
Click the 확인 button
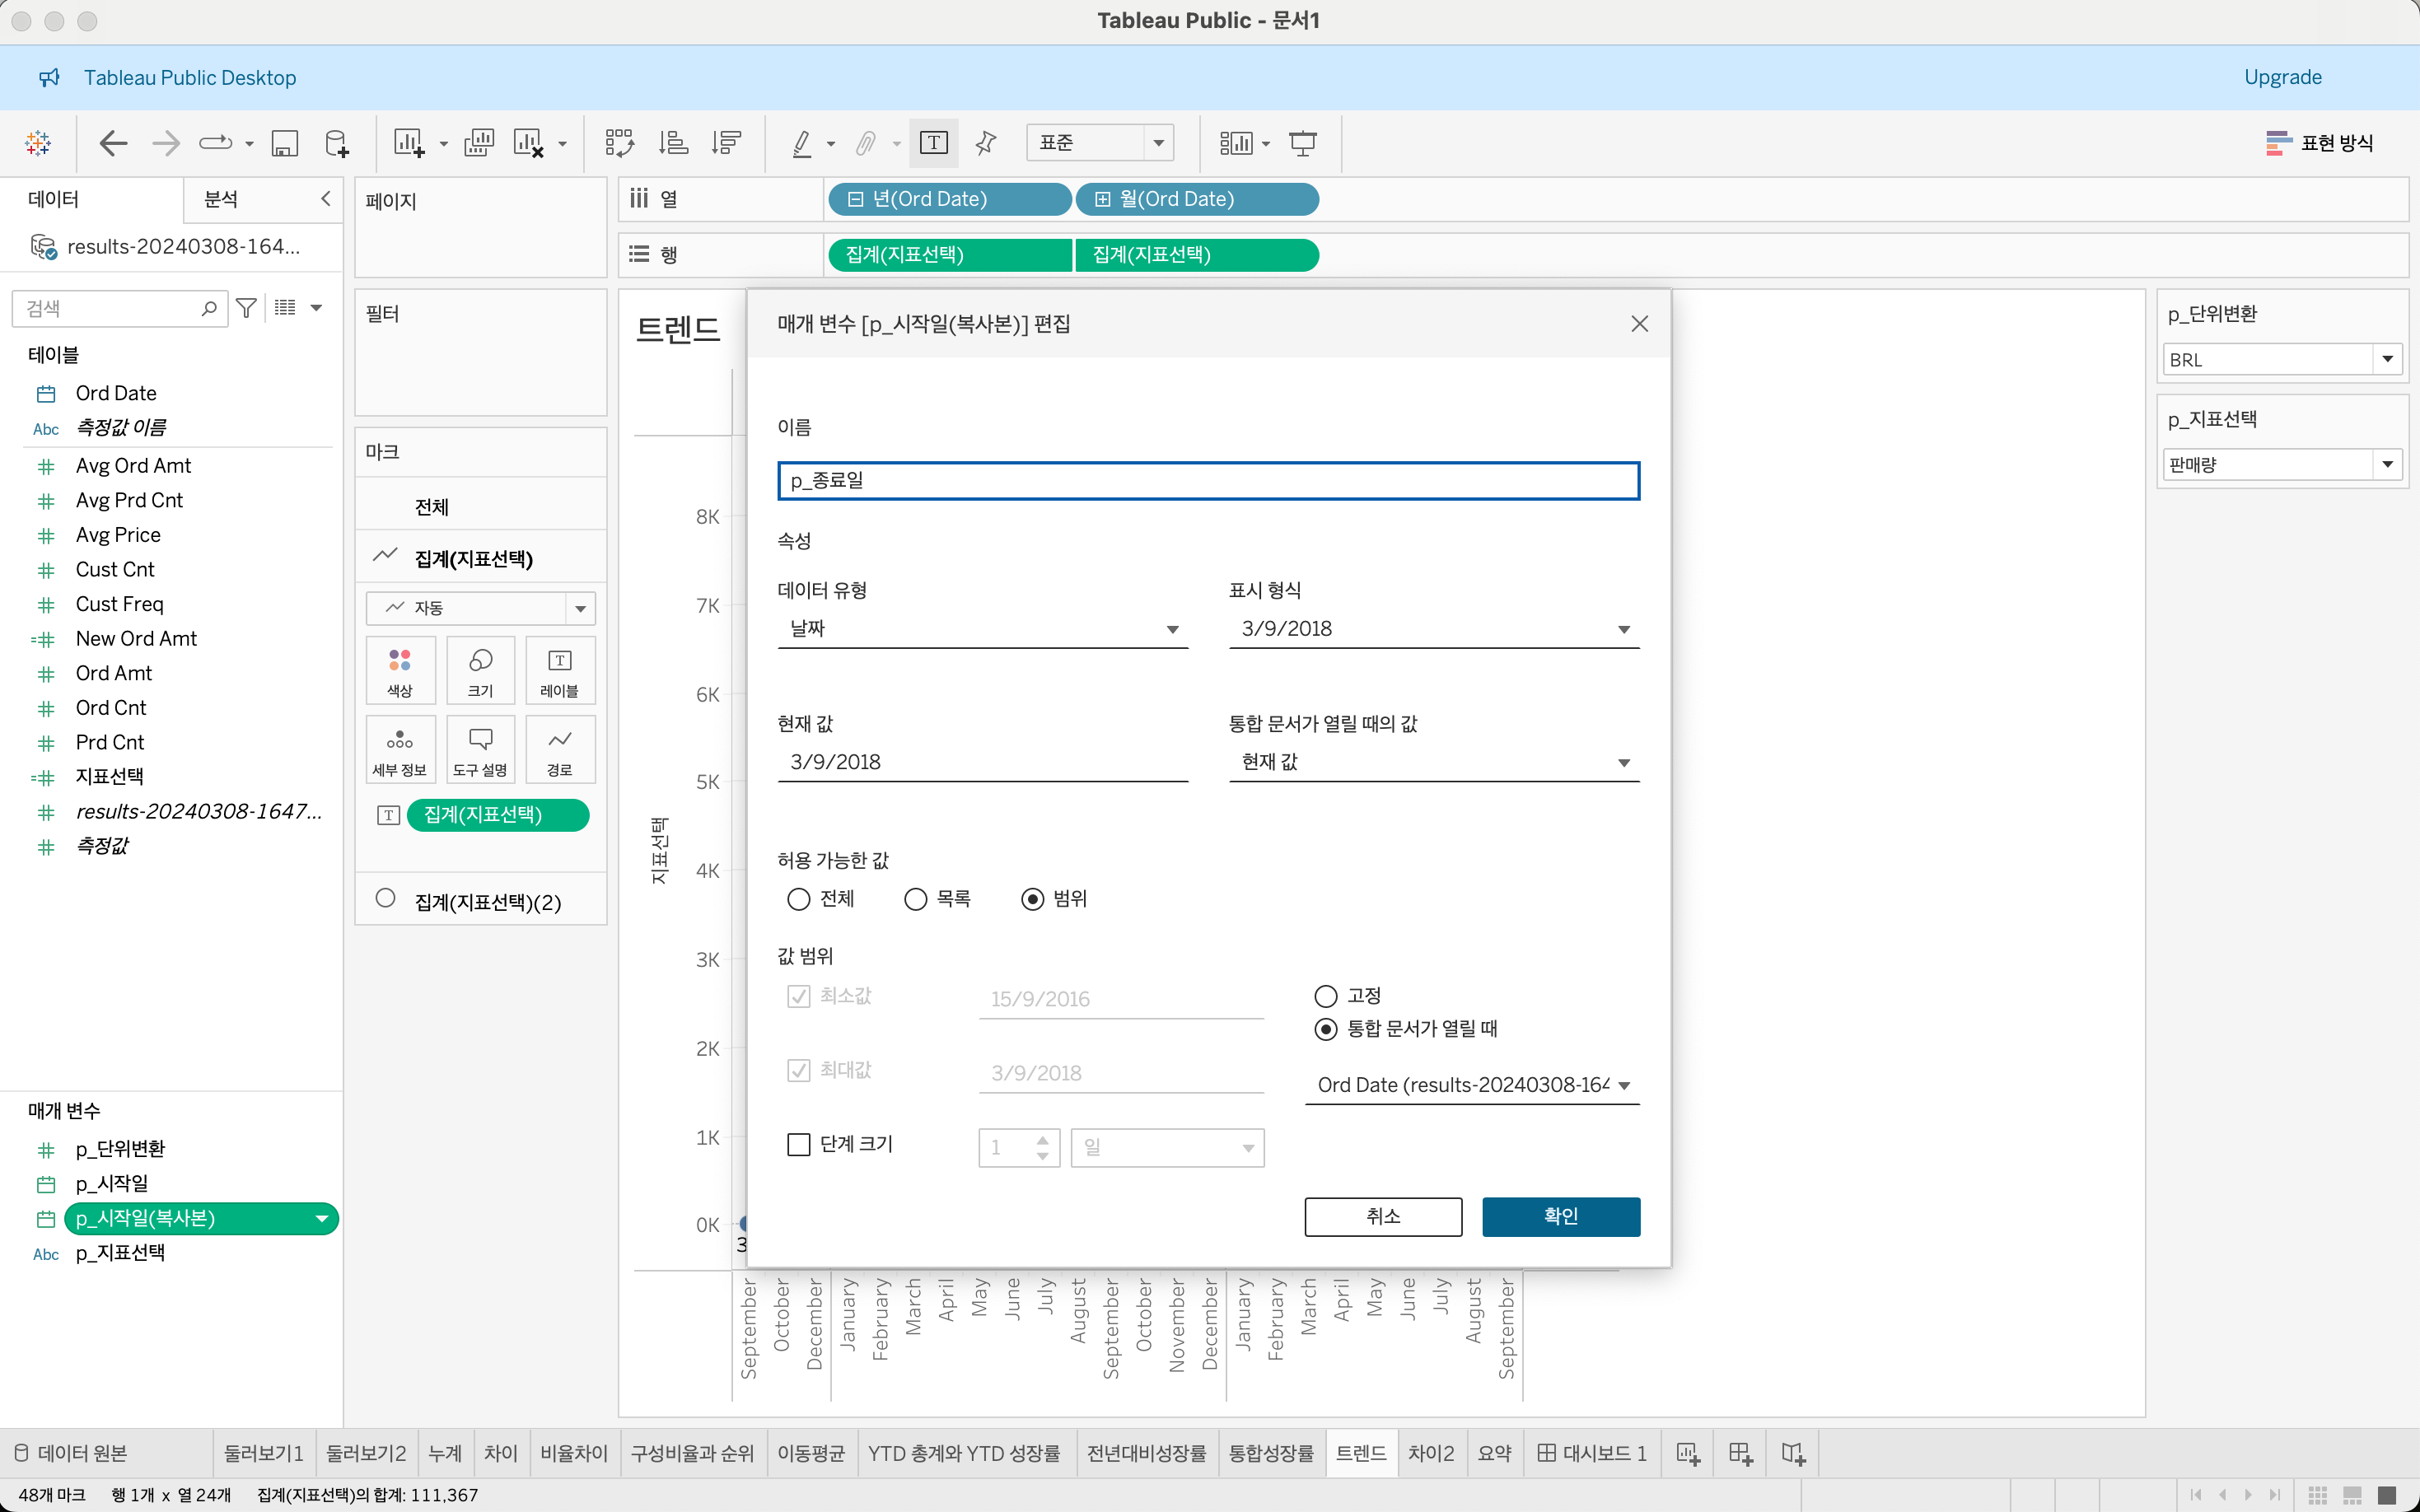click(1560, 1216)
